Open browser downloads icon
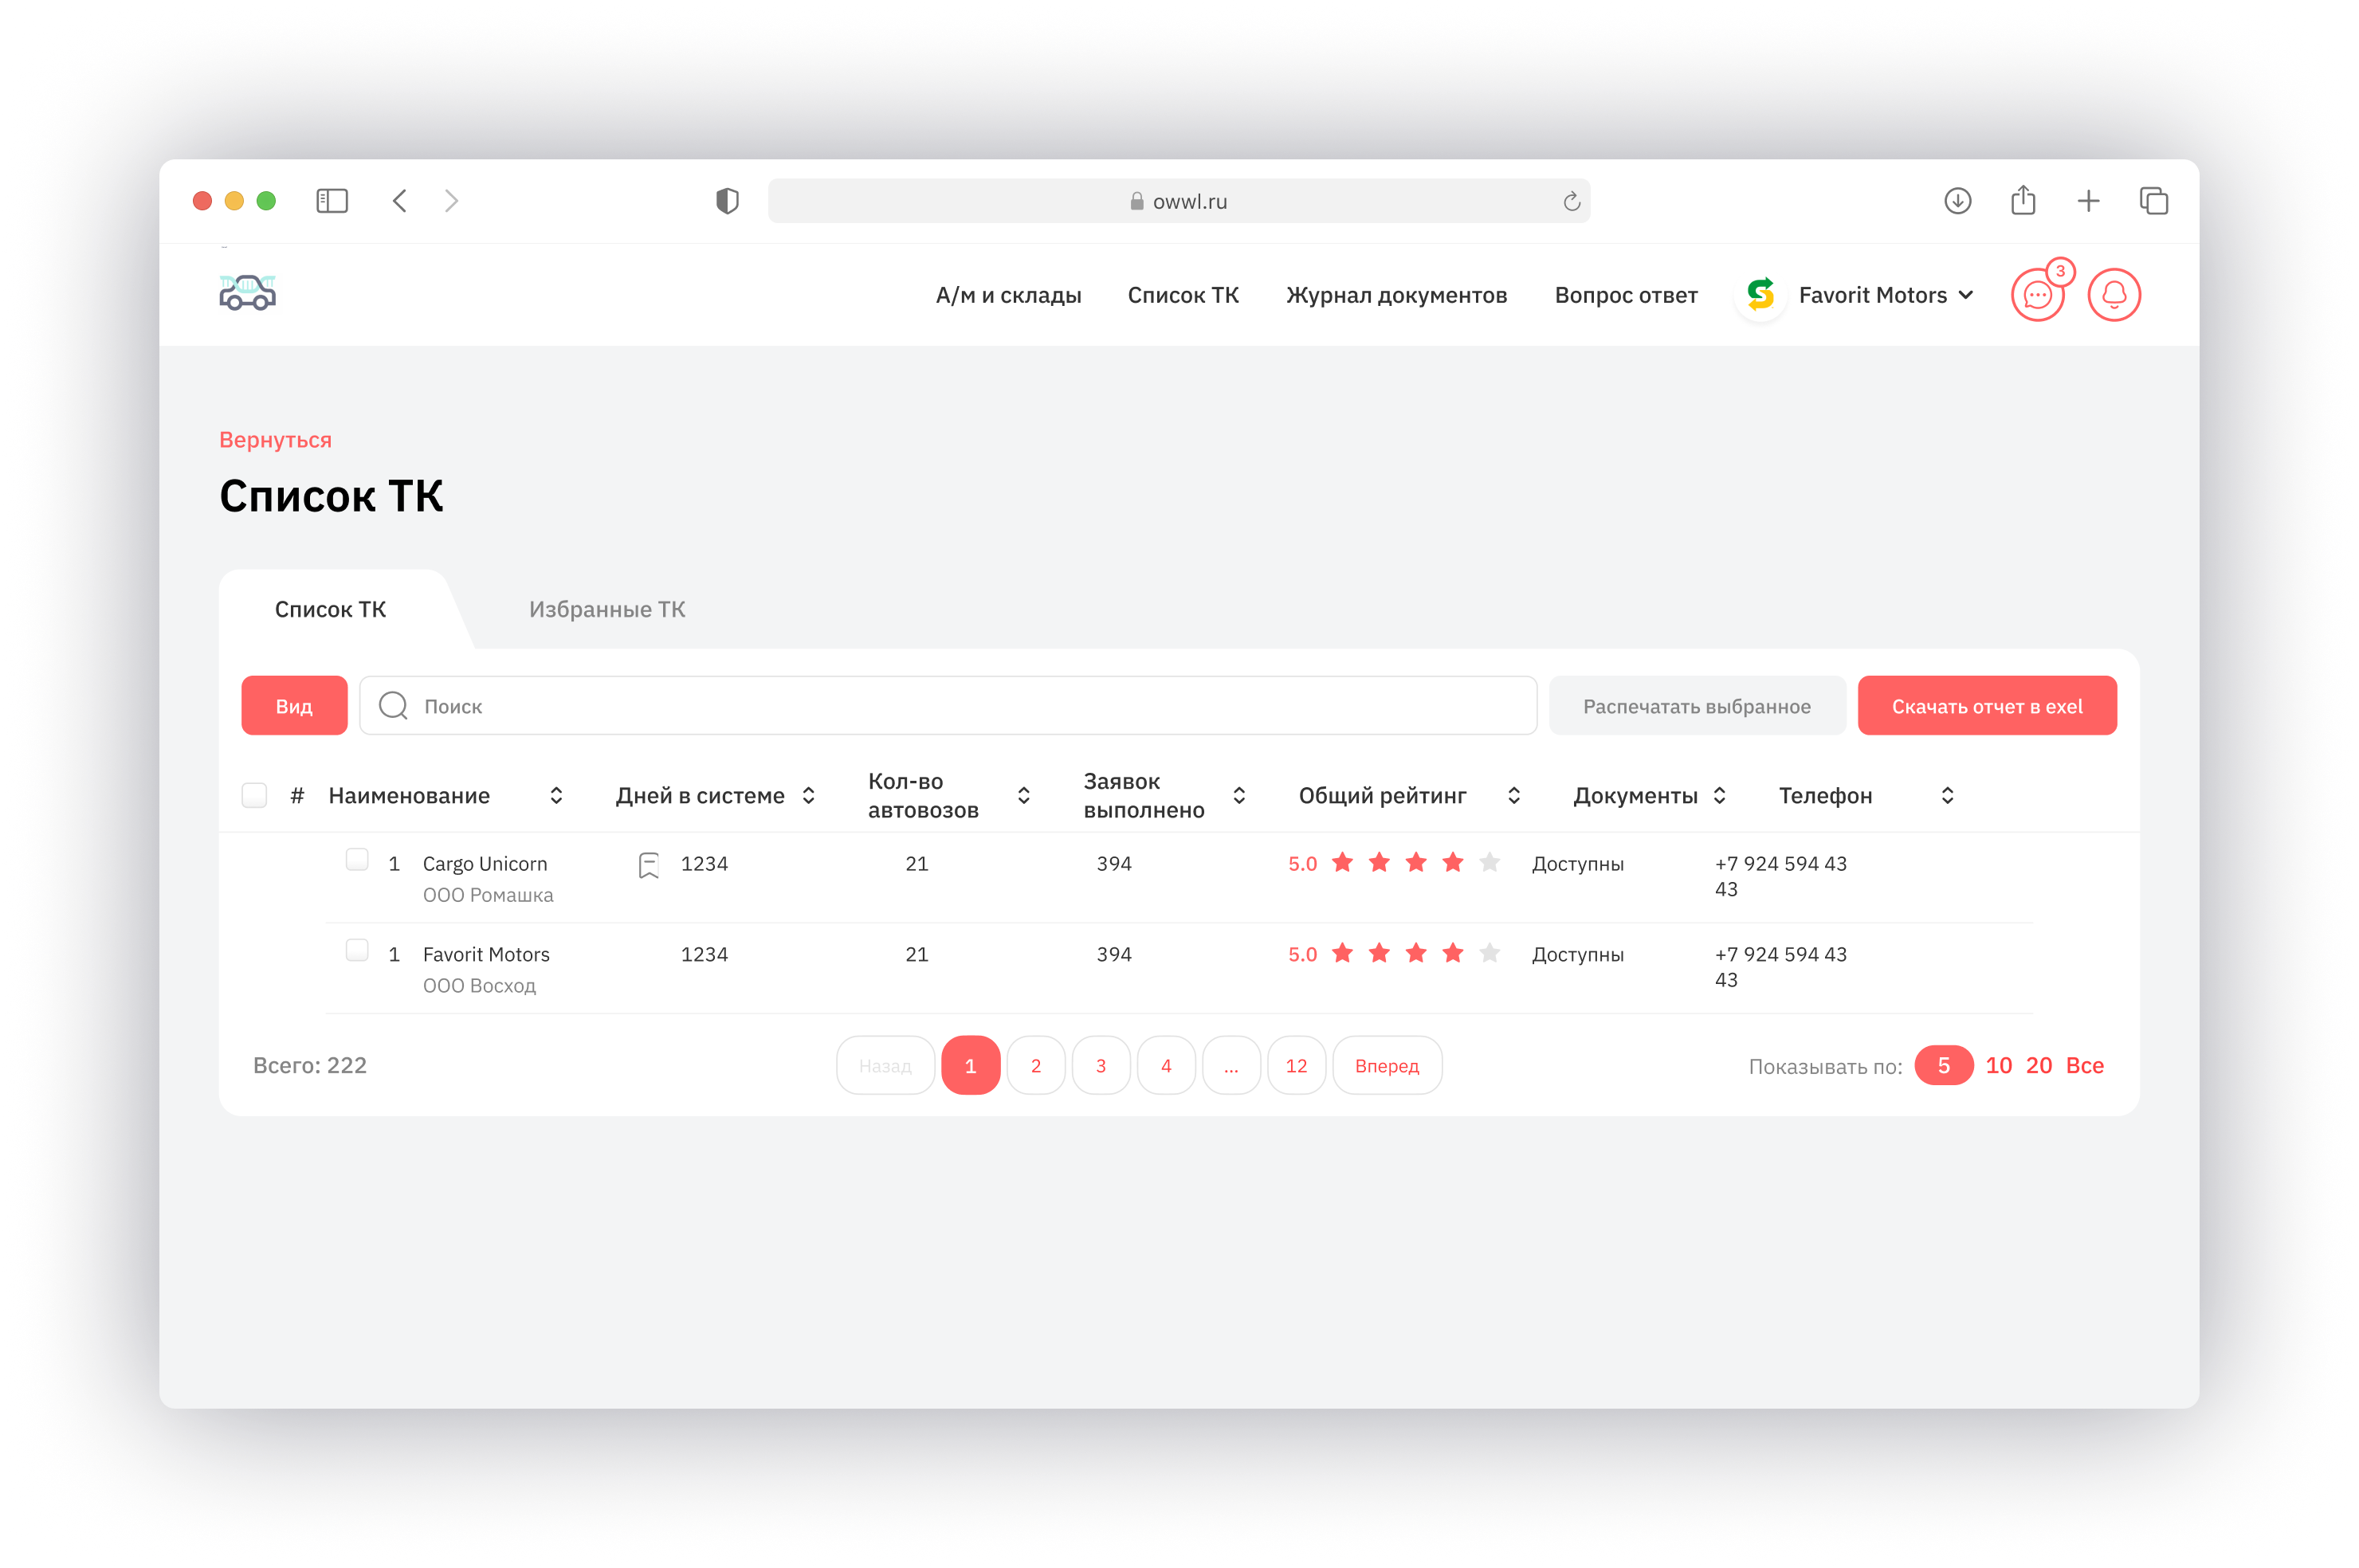This screenshot has height=1568, width=2359. [1957, 201]
